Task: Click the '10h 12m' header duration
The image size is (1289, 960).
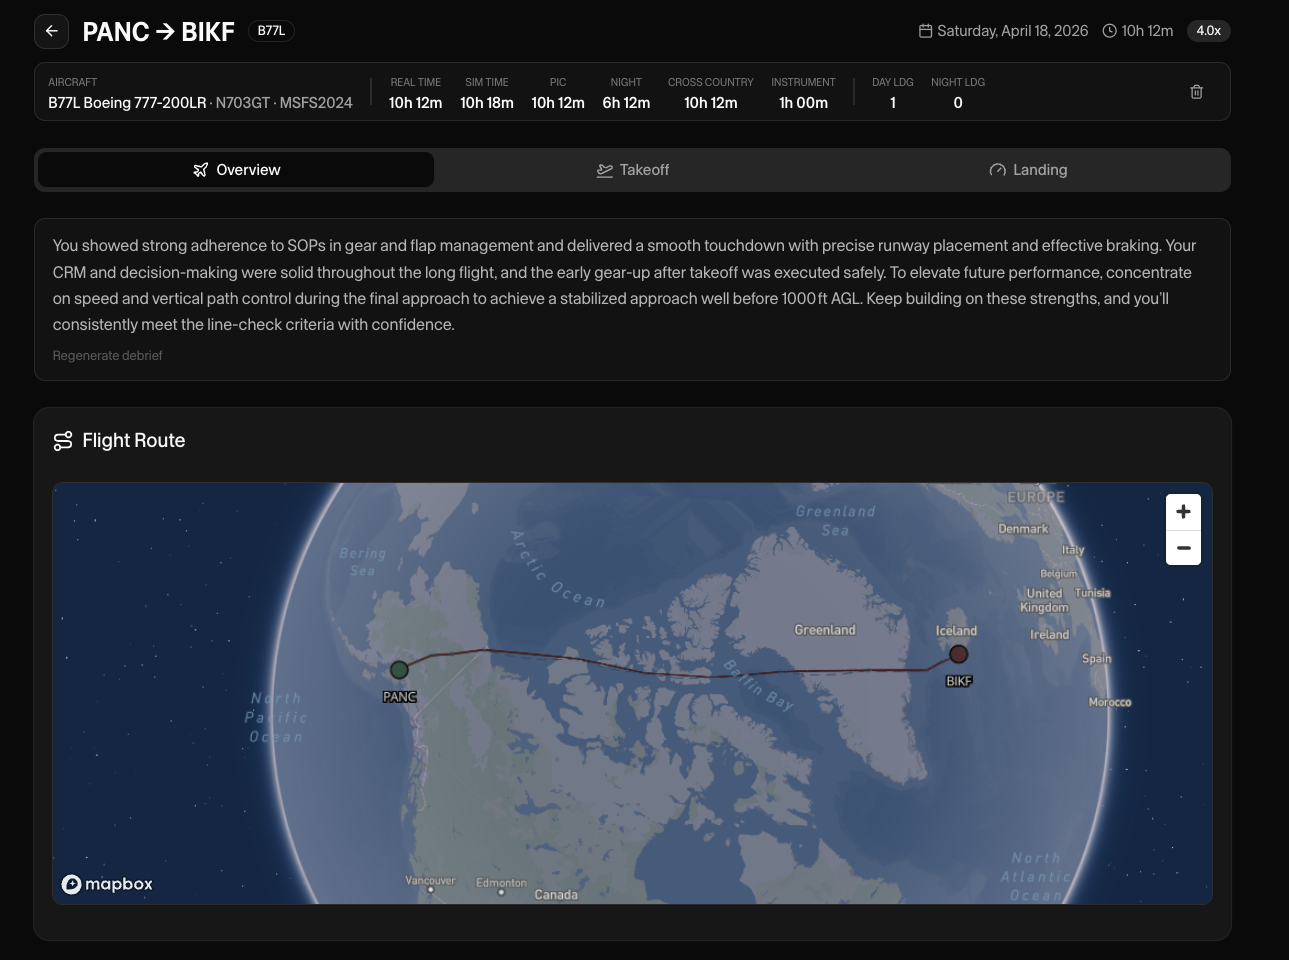Action: [1147, 31]
